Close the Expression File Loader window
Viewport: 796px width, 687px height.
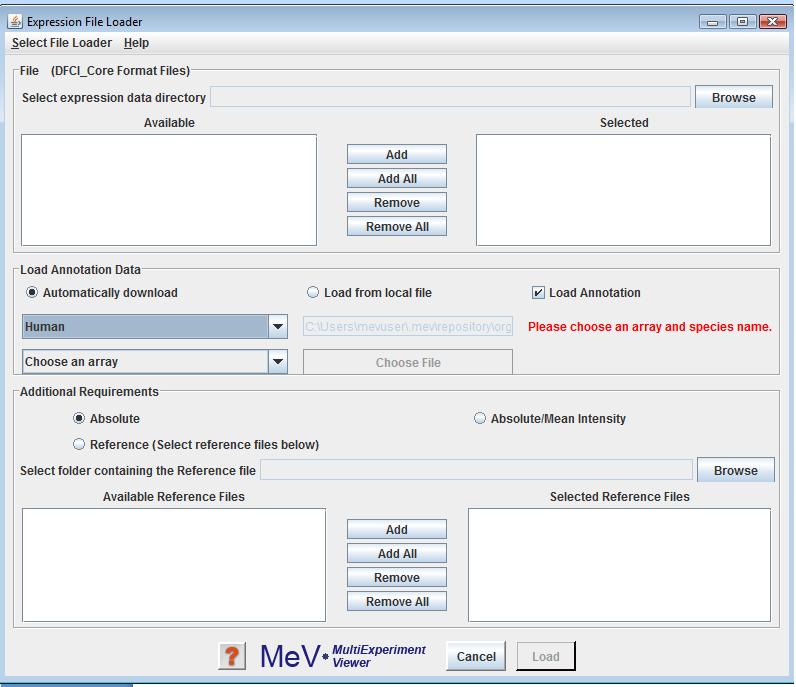[771, 21]
